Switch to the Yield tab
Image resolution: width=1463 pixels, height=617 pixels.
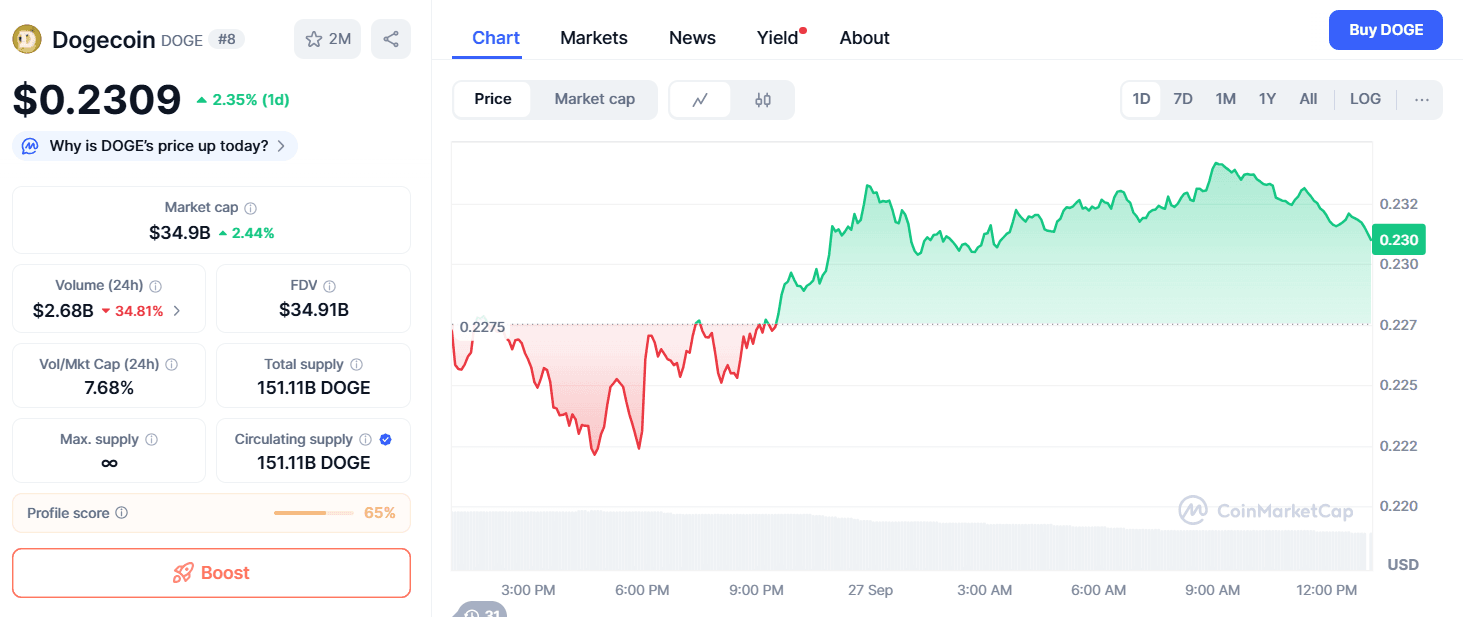pos(777,38)
